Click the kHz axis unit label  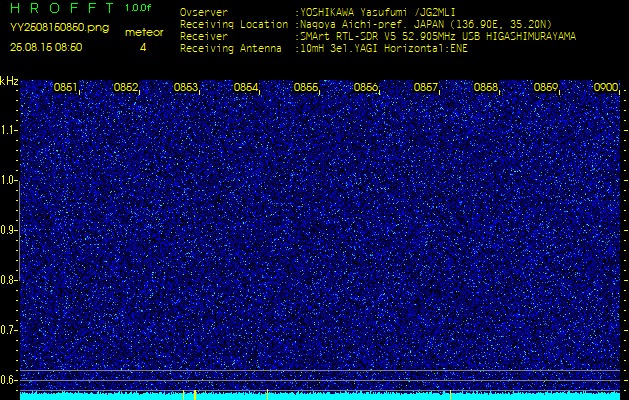coord(9,81)
